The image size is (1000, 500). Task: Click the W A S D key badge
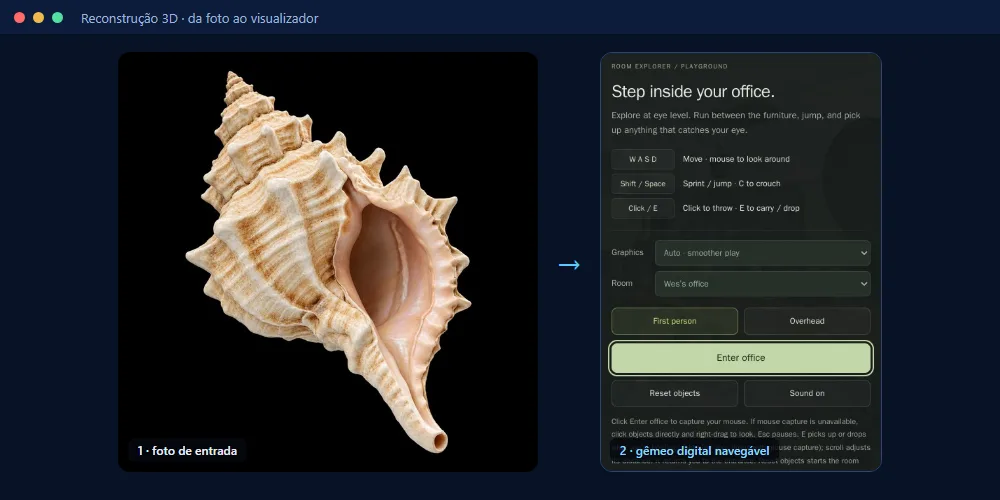(x=642, y=159)
